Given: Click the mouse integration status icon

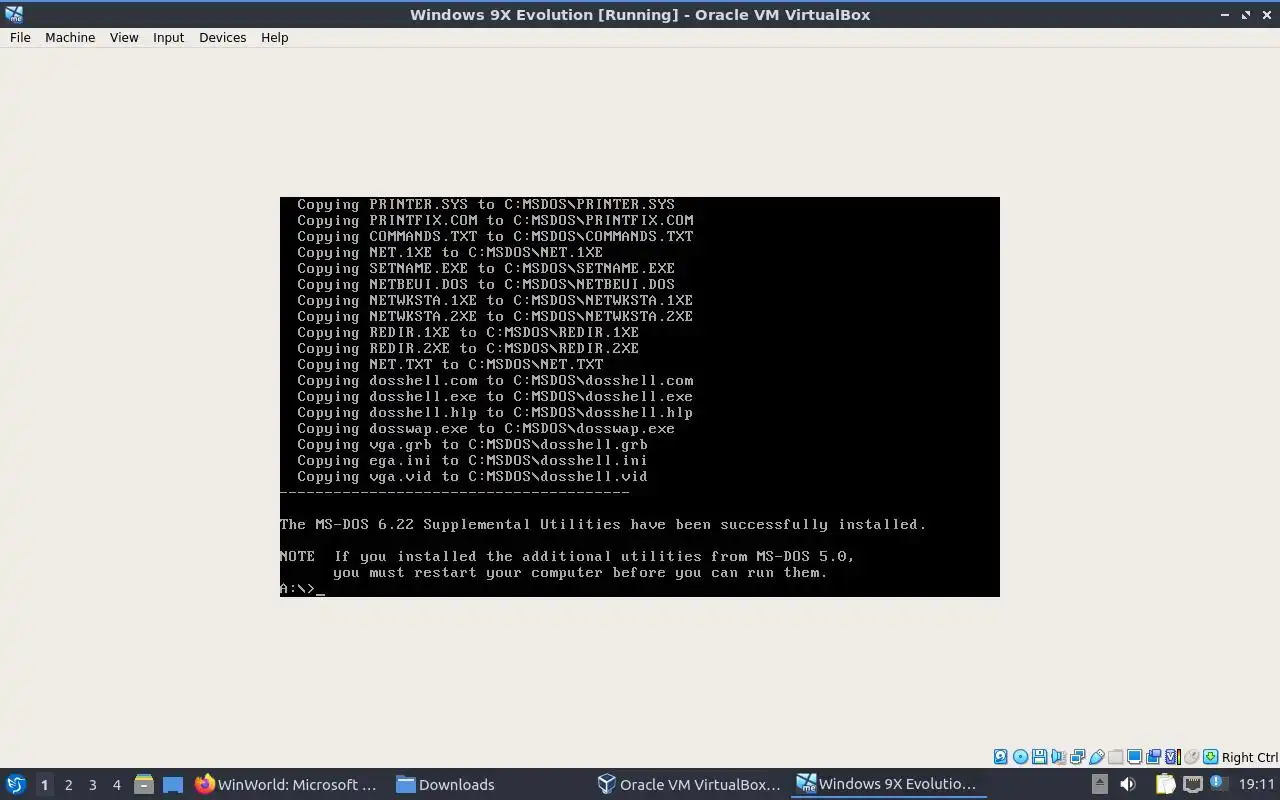Looking at the screenshot, I should point(1191,757).
